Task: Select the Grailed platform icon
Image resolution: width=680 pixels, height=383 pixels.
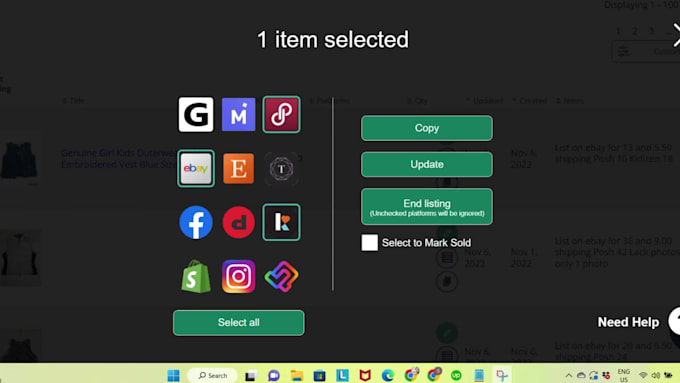Action: pyautogui.click(x=196, y=115)
